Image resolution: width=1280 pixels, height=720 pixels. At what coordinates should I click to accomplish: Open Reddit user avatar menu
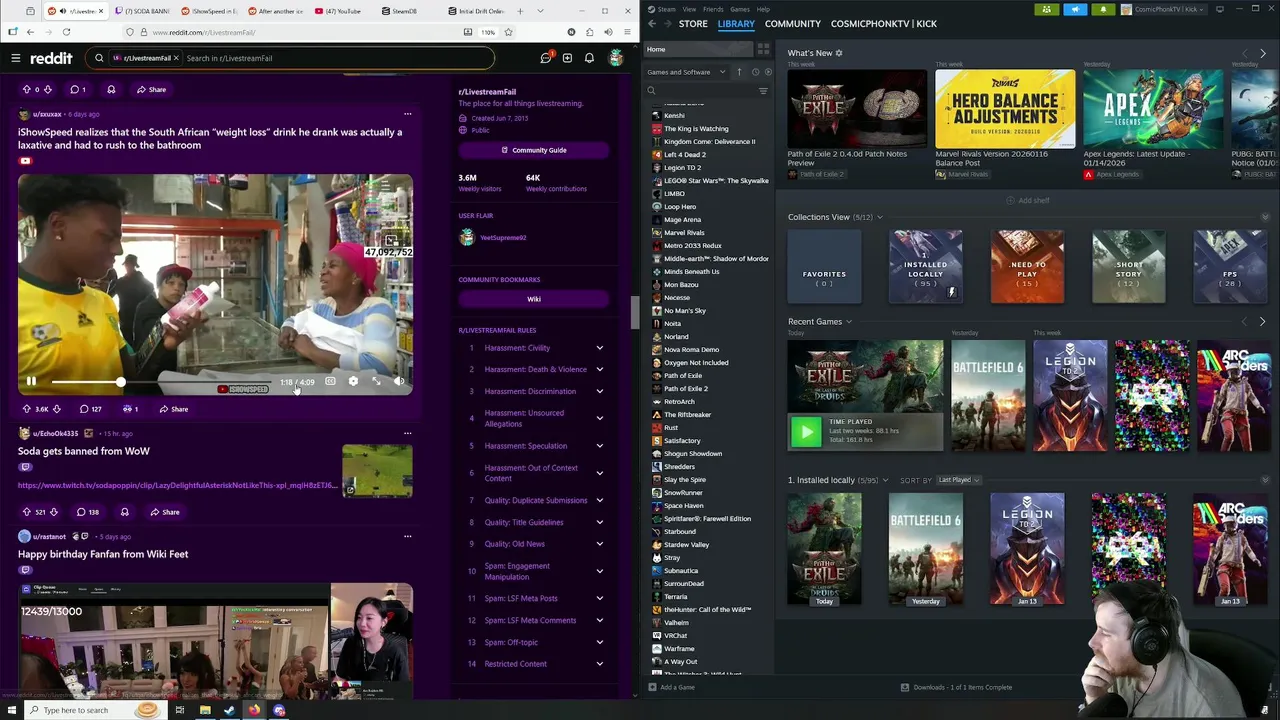tap(616, 58)
